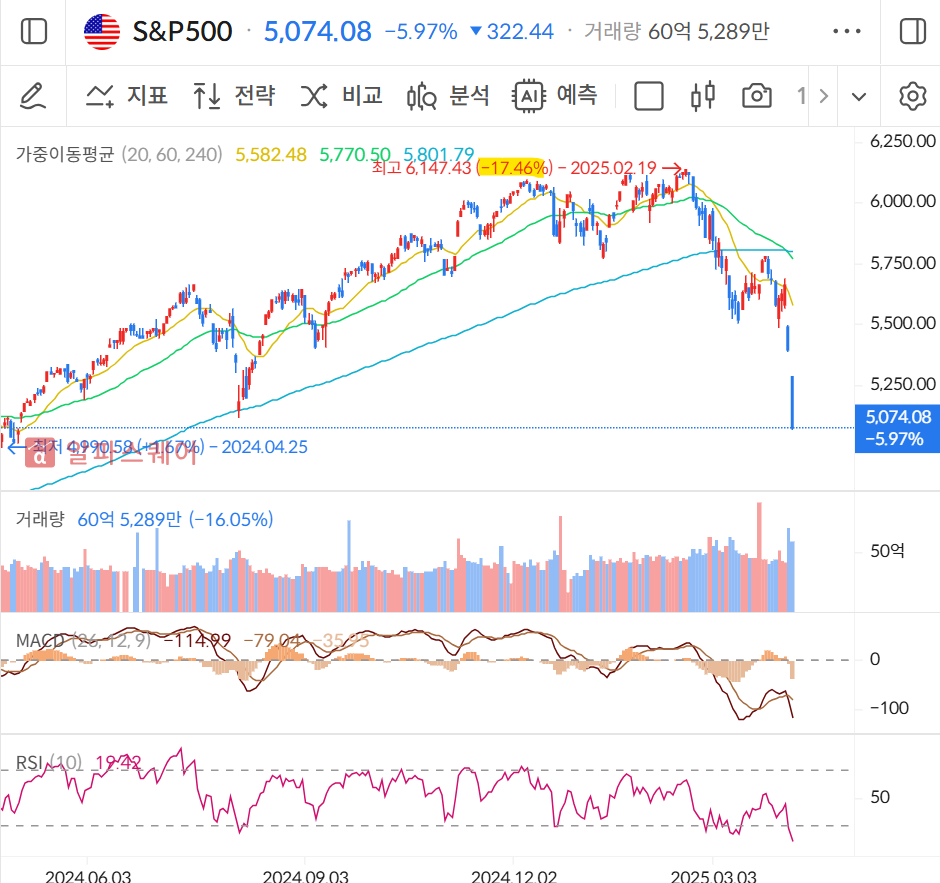Open the 분석 analysis tool
940x883 pixels.
pos(448,96)
